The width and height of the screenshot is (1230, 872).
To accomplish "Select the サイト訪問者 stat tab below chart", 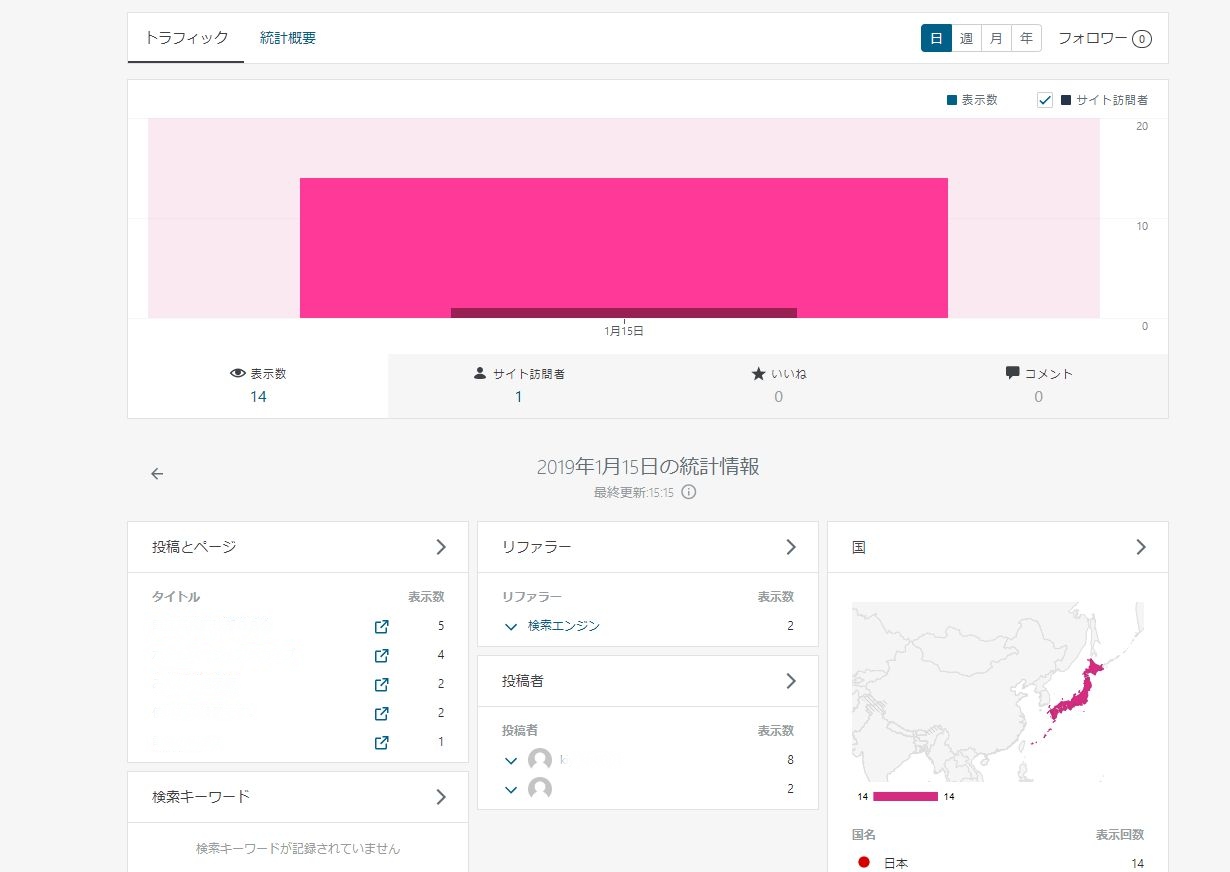I will click(518, 385).
